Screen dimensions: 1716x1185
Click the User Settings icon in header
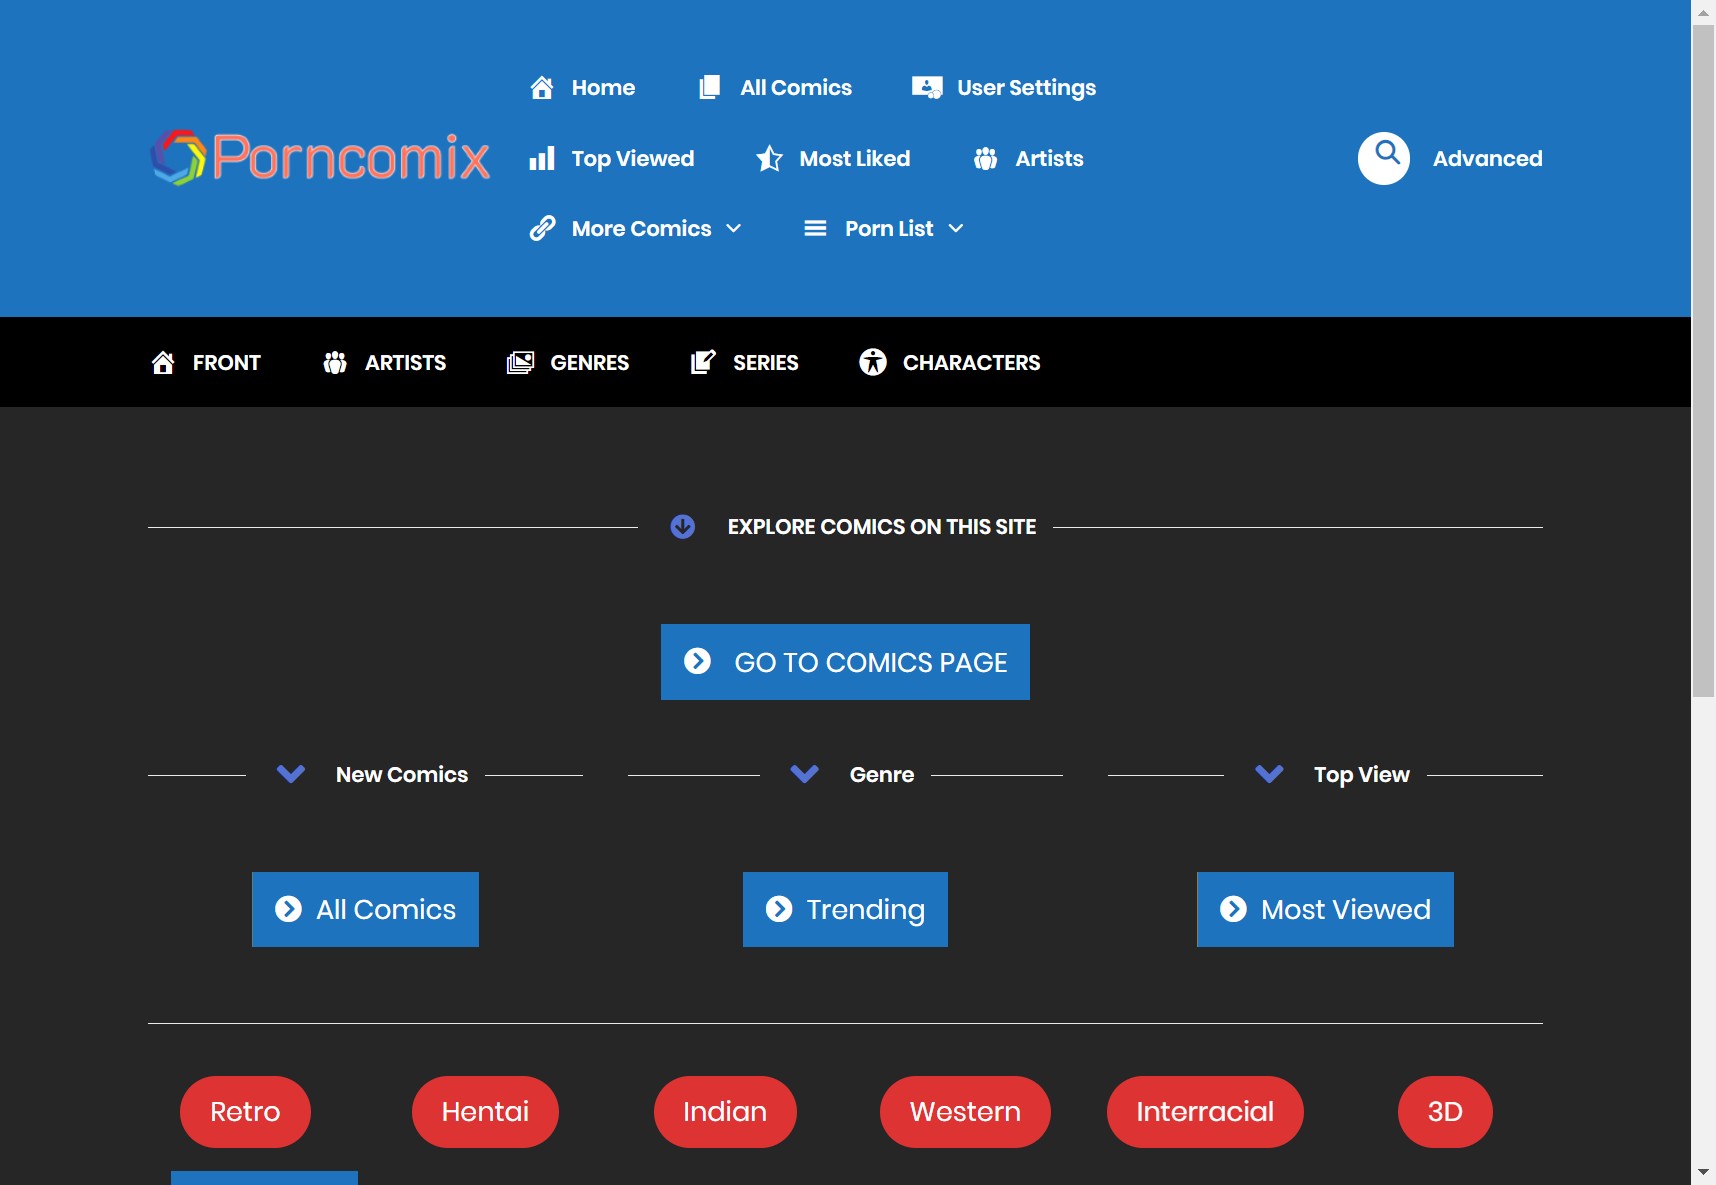pyautogui.click(x=927, y=88)
